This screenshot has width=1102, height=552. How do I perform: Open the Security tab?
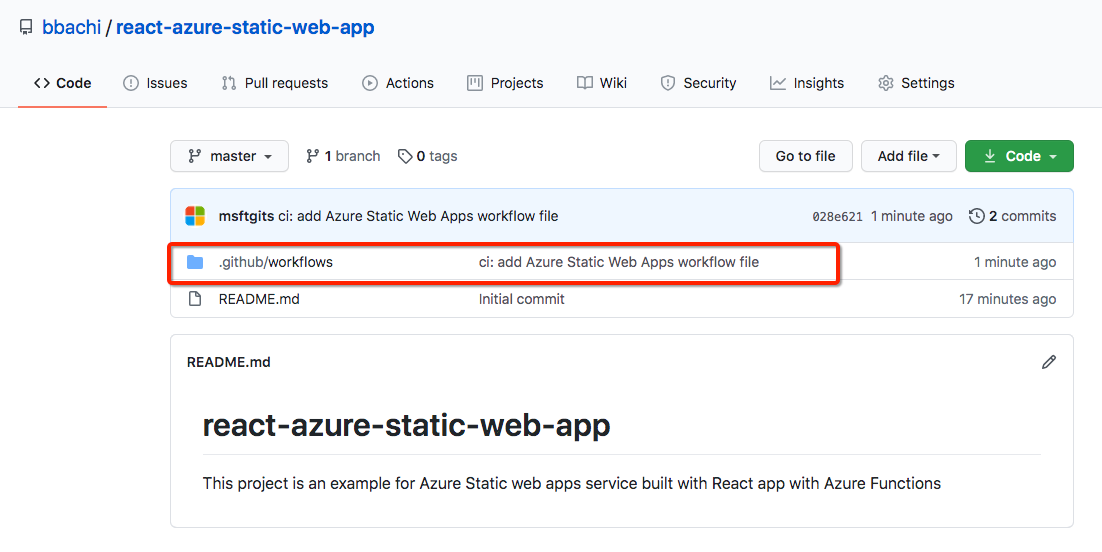[699, 83]
